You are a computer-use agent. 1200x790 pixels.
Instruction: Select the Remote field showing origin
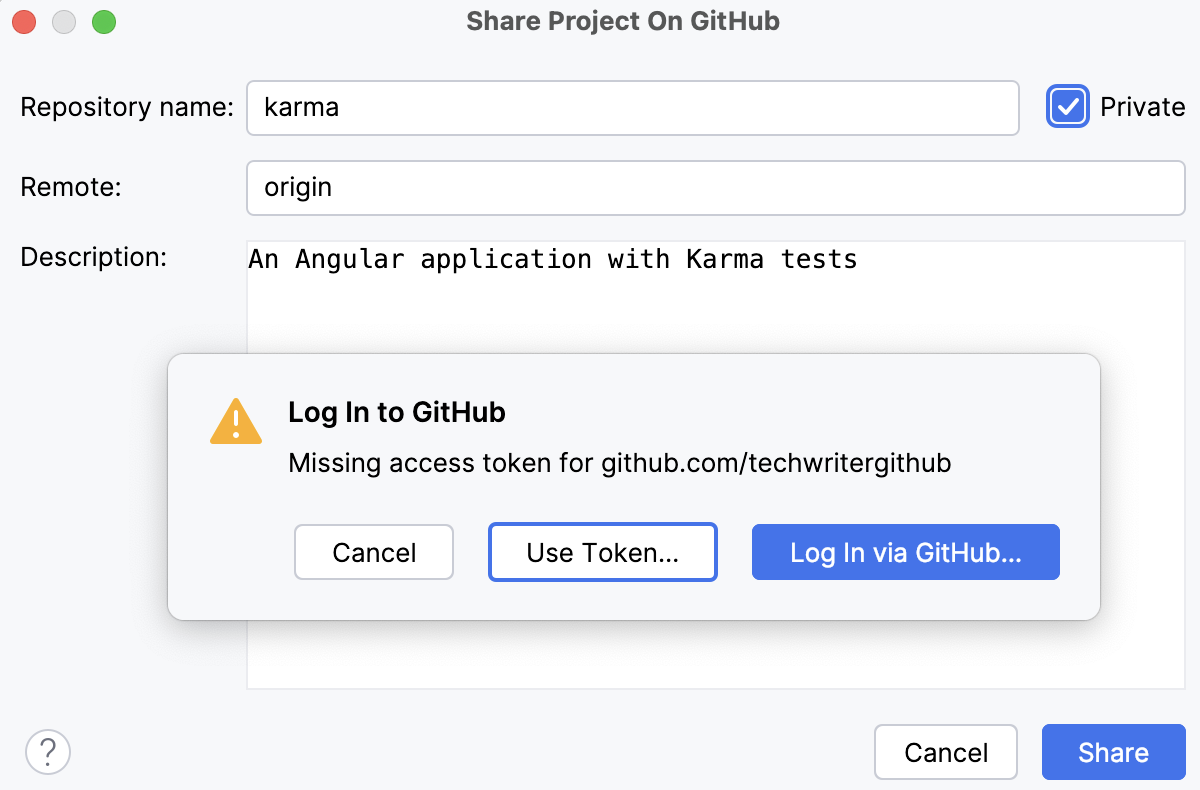[x=714, y=187]
